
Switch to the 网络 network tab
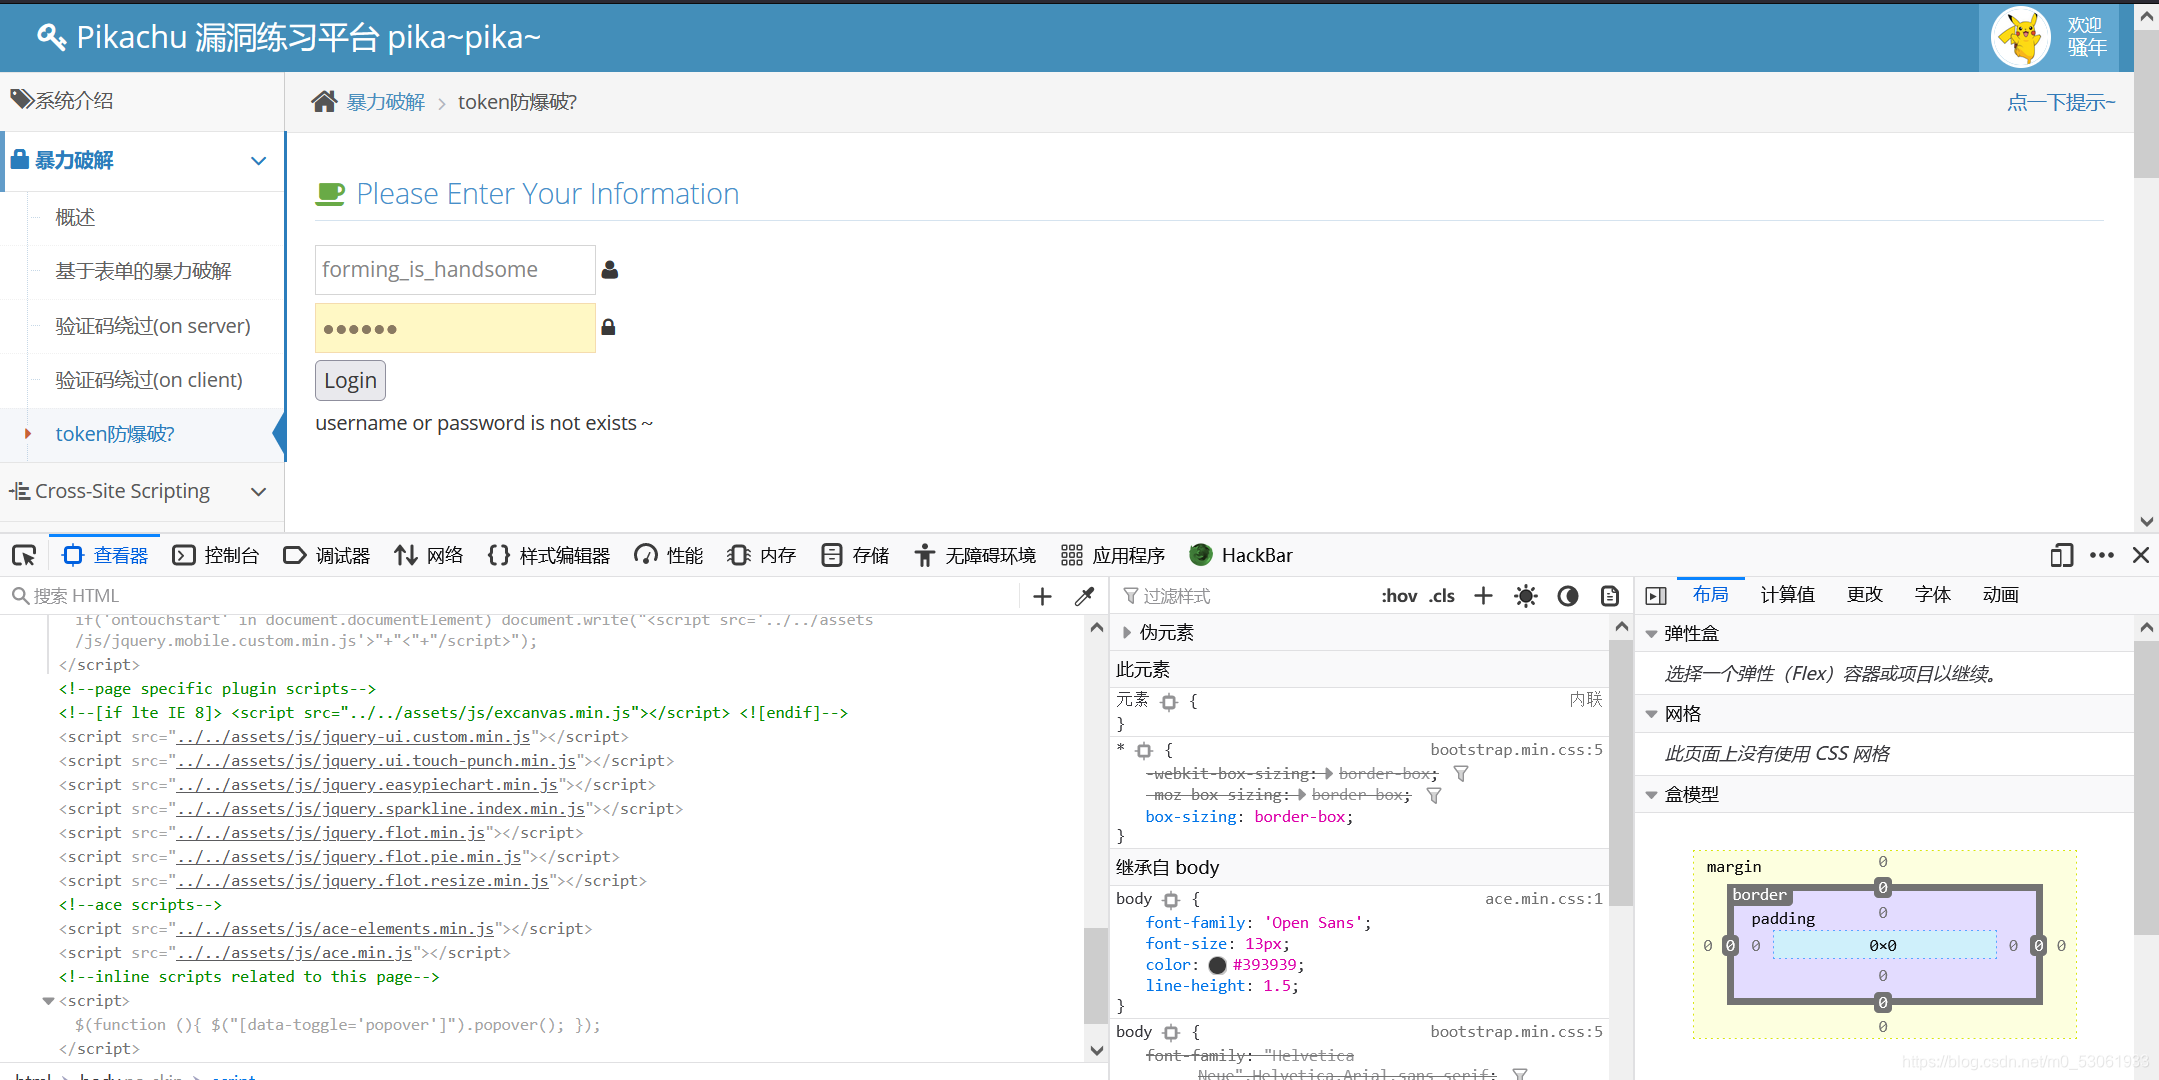click(429, 555)
